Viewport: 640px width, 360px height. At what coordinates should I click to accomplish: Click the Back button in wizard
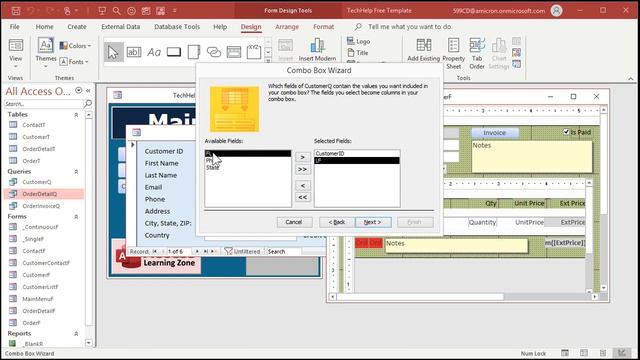click(x=337, y=222)
